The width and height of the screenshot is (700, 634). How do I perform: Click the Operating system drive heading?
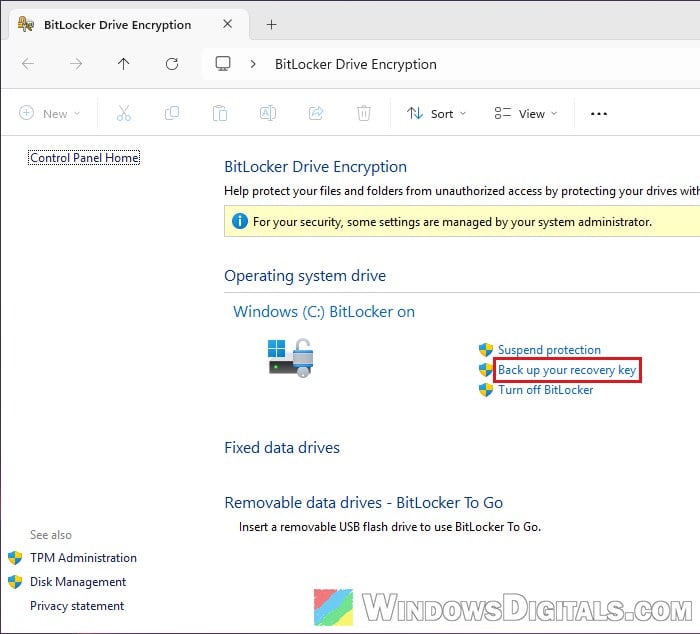305,275
